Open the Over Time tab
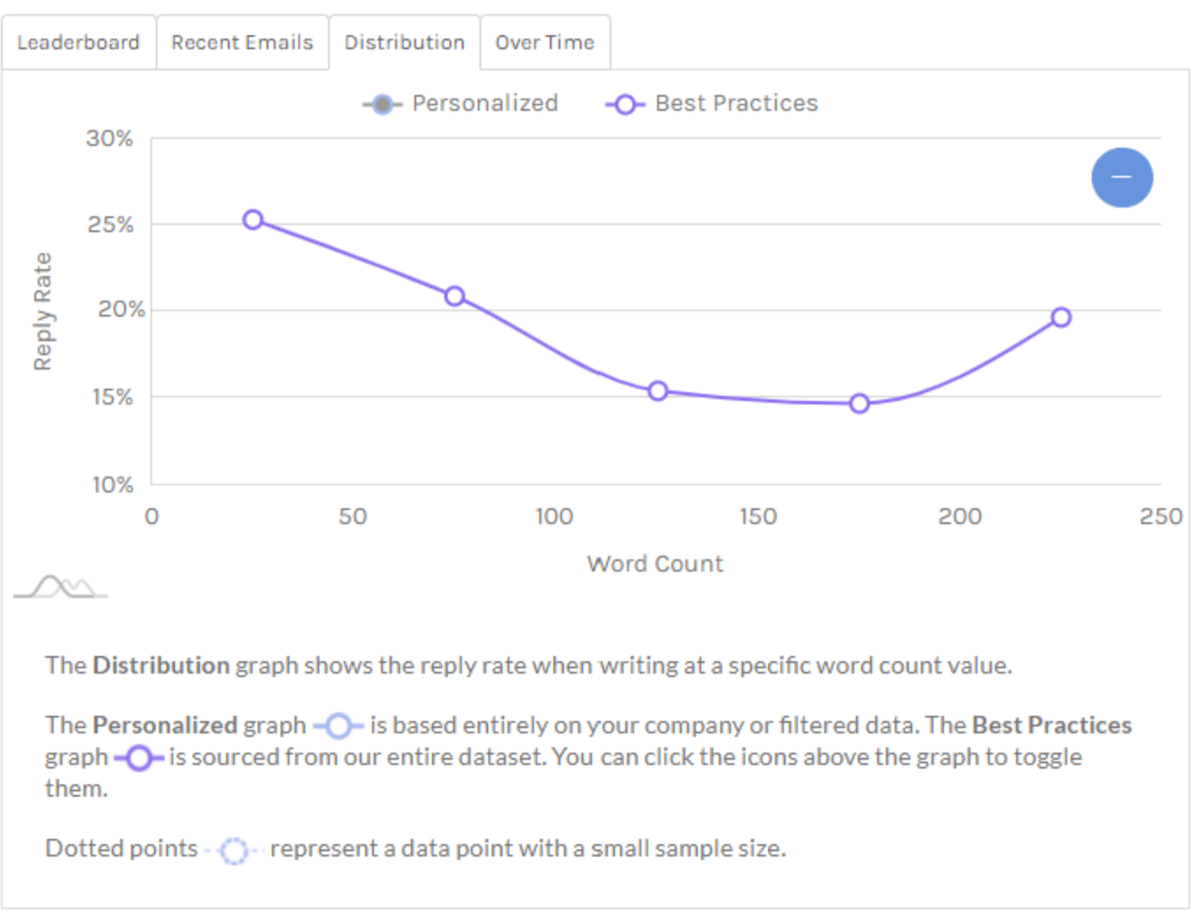Image resolution: width=1200 pixels, height=911 pixels. (545, 42)
